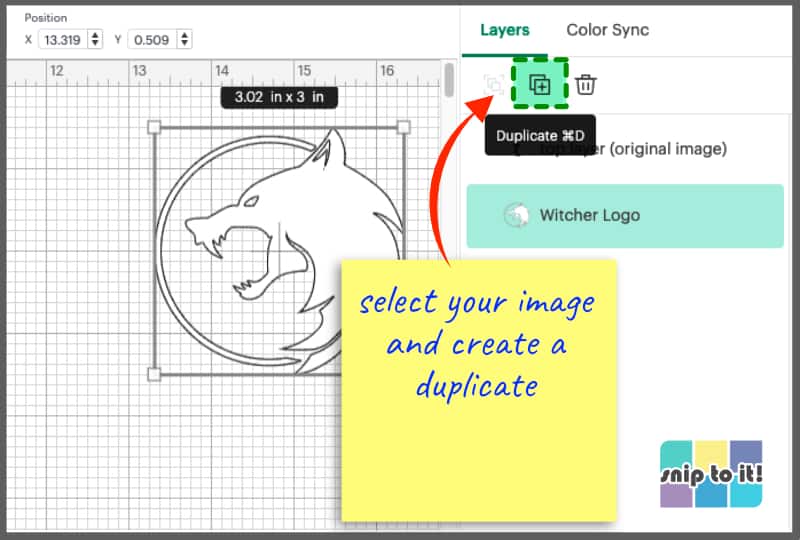Click the 3.02 in x 3 in size label

pyautogui.click(x=279, y=97)
